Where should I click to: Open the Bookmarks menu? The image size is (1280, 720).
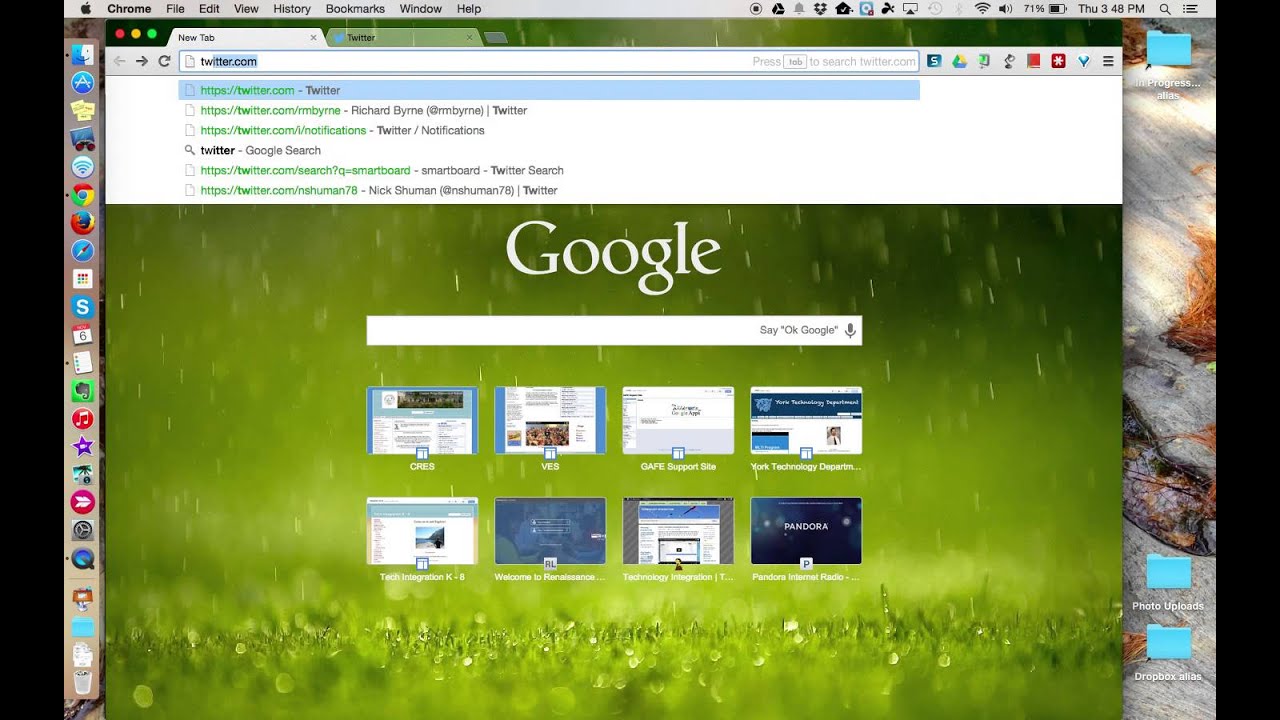point(355,9)
